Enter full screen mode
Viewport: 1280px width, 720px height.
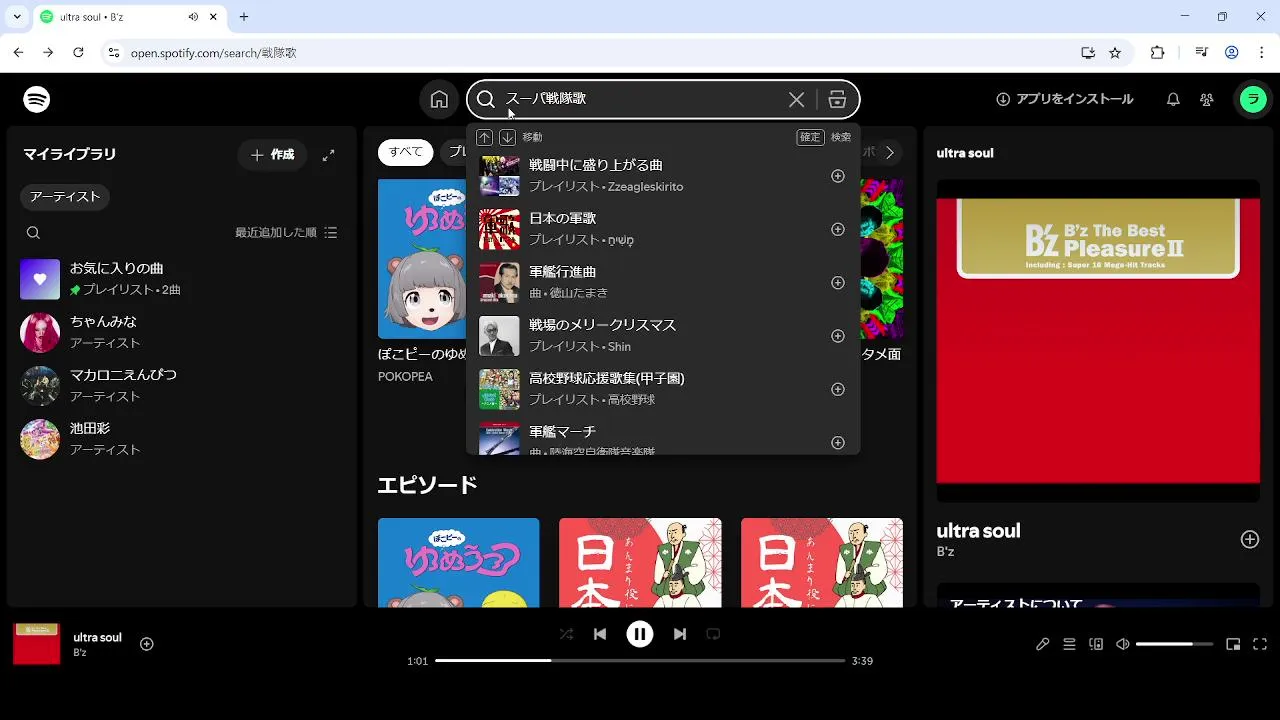click(x=1260, y=644)
